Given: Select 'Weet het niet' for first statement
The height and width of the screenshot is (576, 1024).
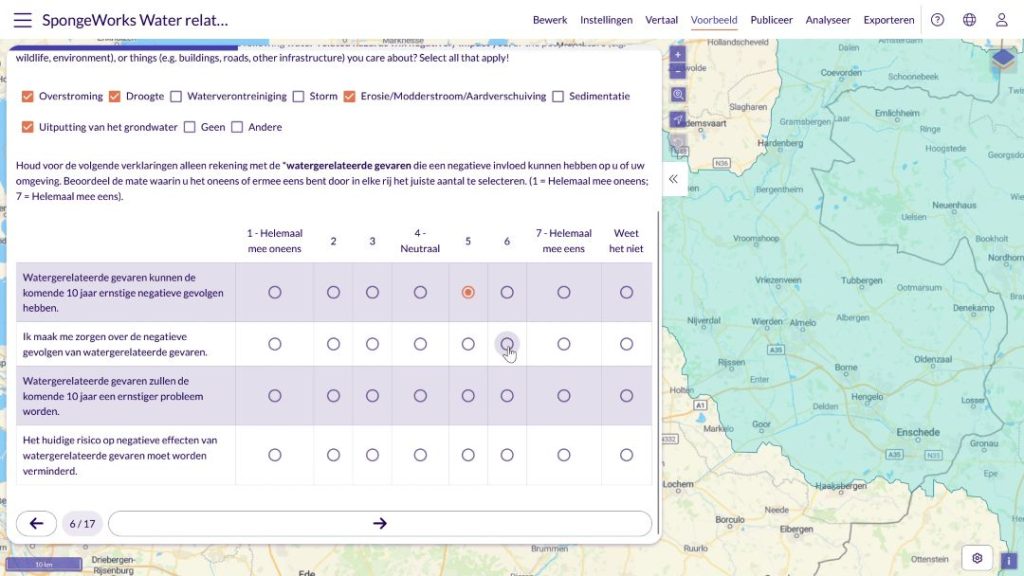Looking at the screenshot, I should click(x=626, y=292).
